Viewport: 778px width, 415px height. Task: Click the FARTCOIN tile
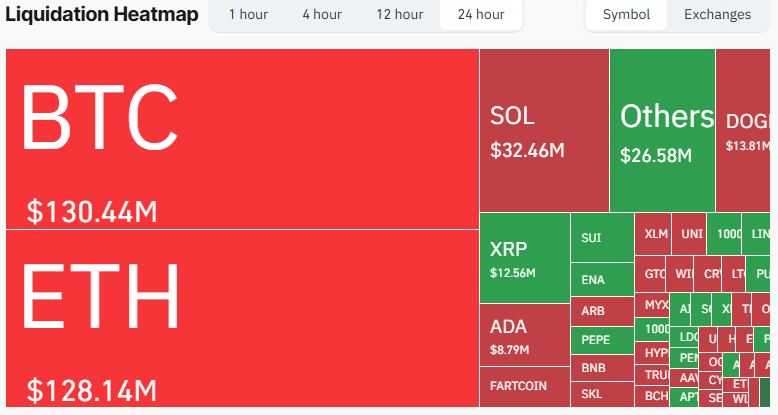[525, 387]
